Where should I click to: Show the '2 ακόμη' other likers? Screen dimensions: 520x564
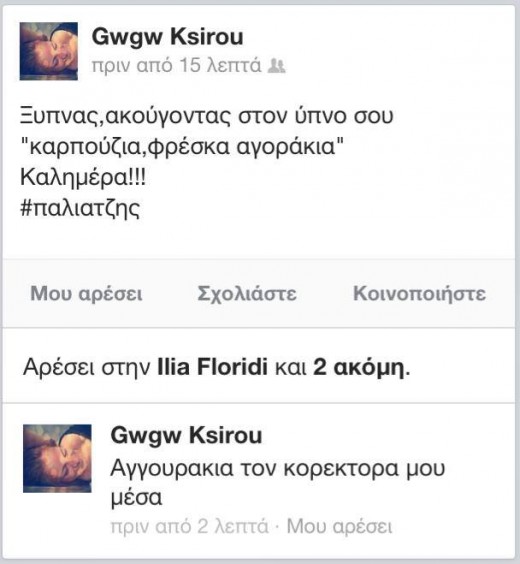click(360, 368)
